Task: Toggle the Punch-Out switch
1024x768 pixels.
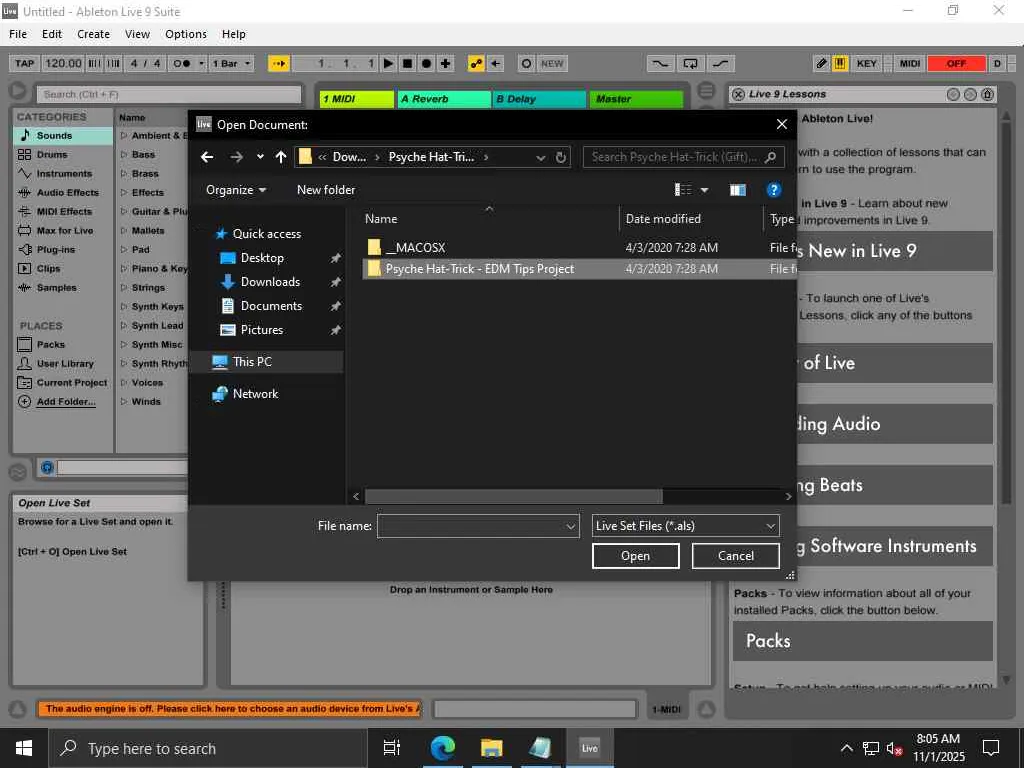Action: (720, 63)
